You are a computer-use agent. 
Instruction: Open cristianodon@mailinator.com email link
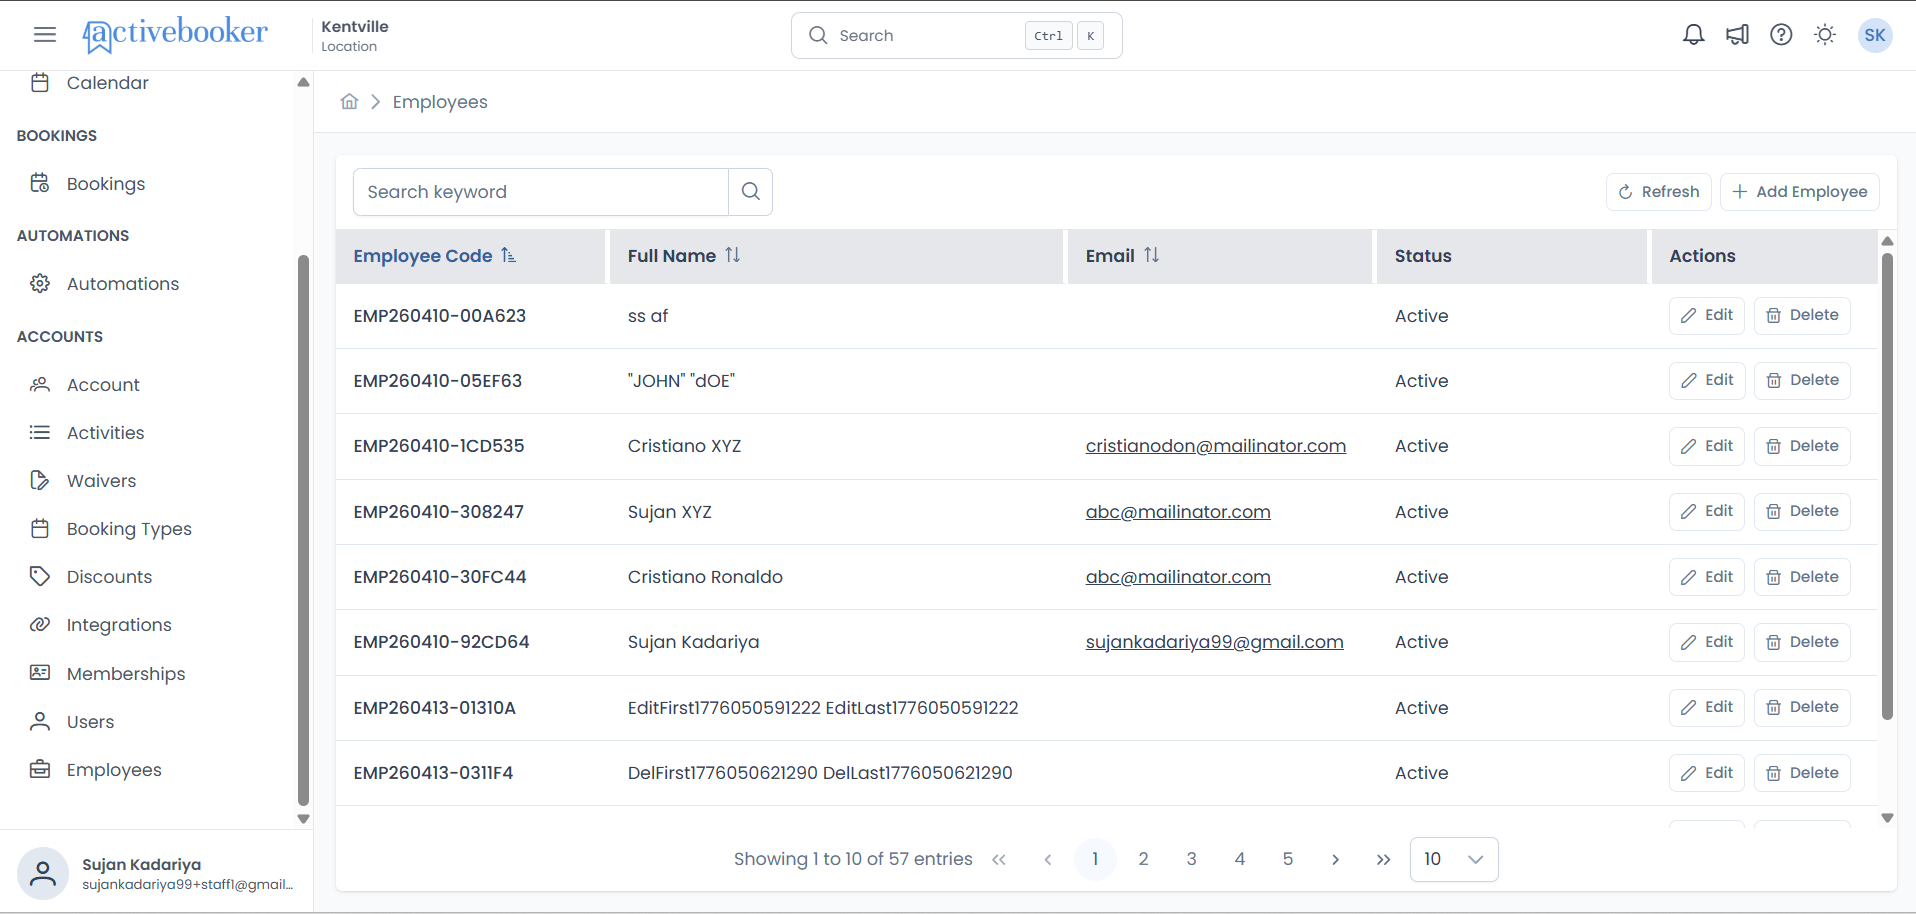(x=1216, y=446)
